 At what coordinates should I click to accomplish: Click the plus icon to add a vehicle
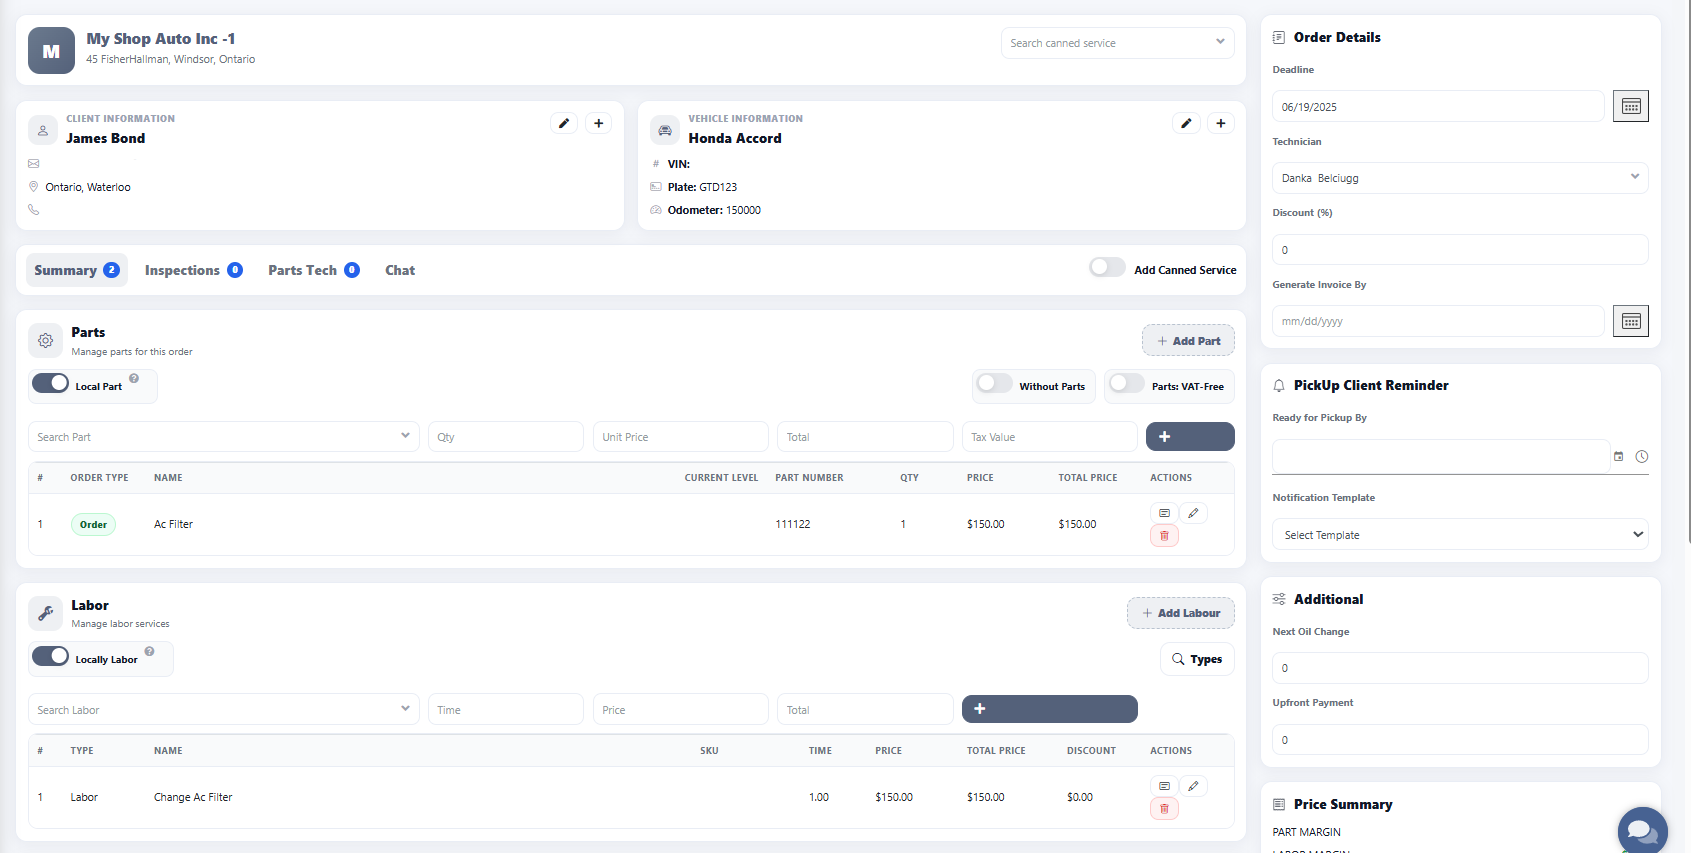click(1220, 123)
